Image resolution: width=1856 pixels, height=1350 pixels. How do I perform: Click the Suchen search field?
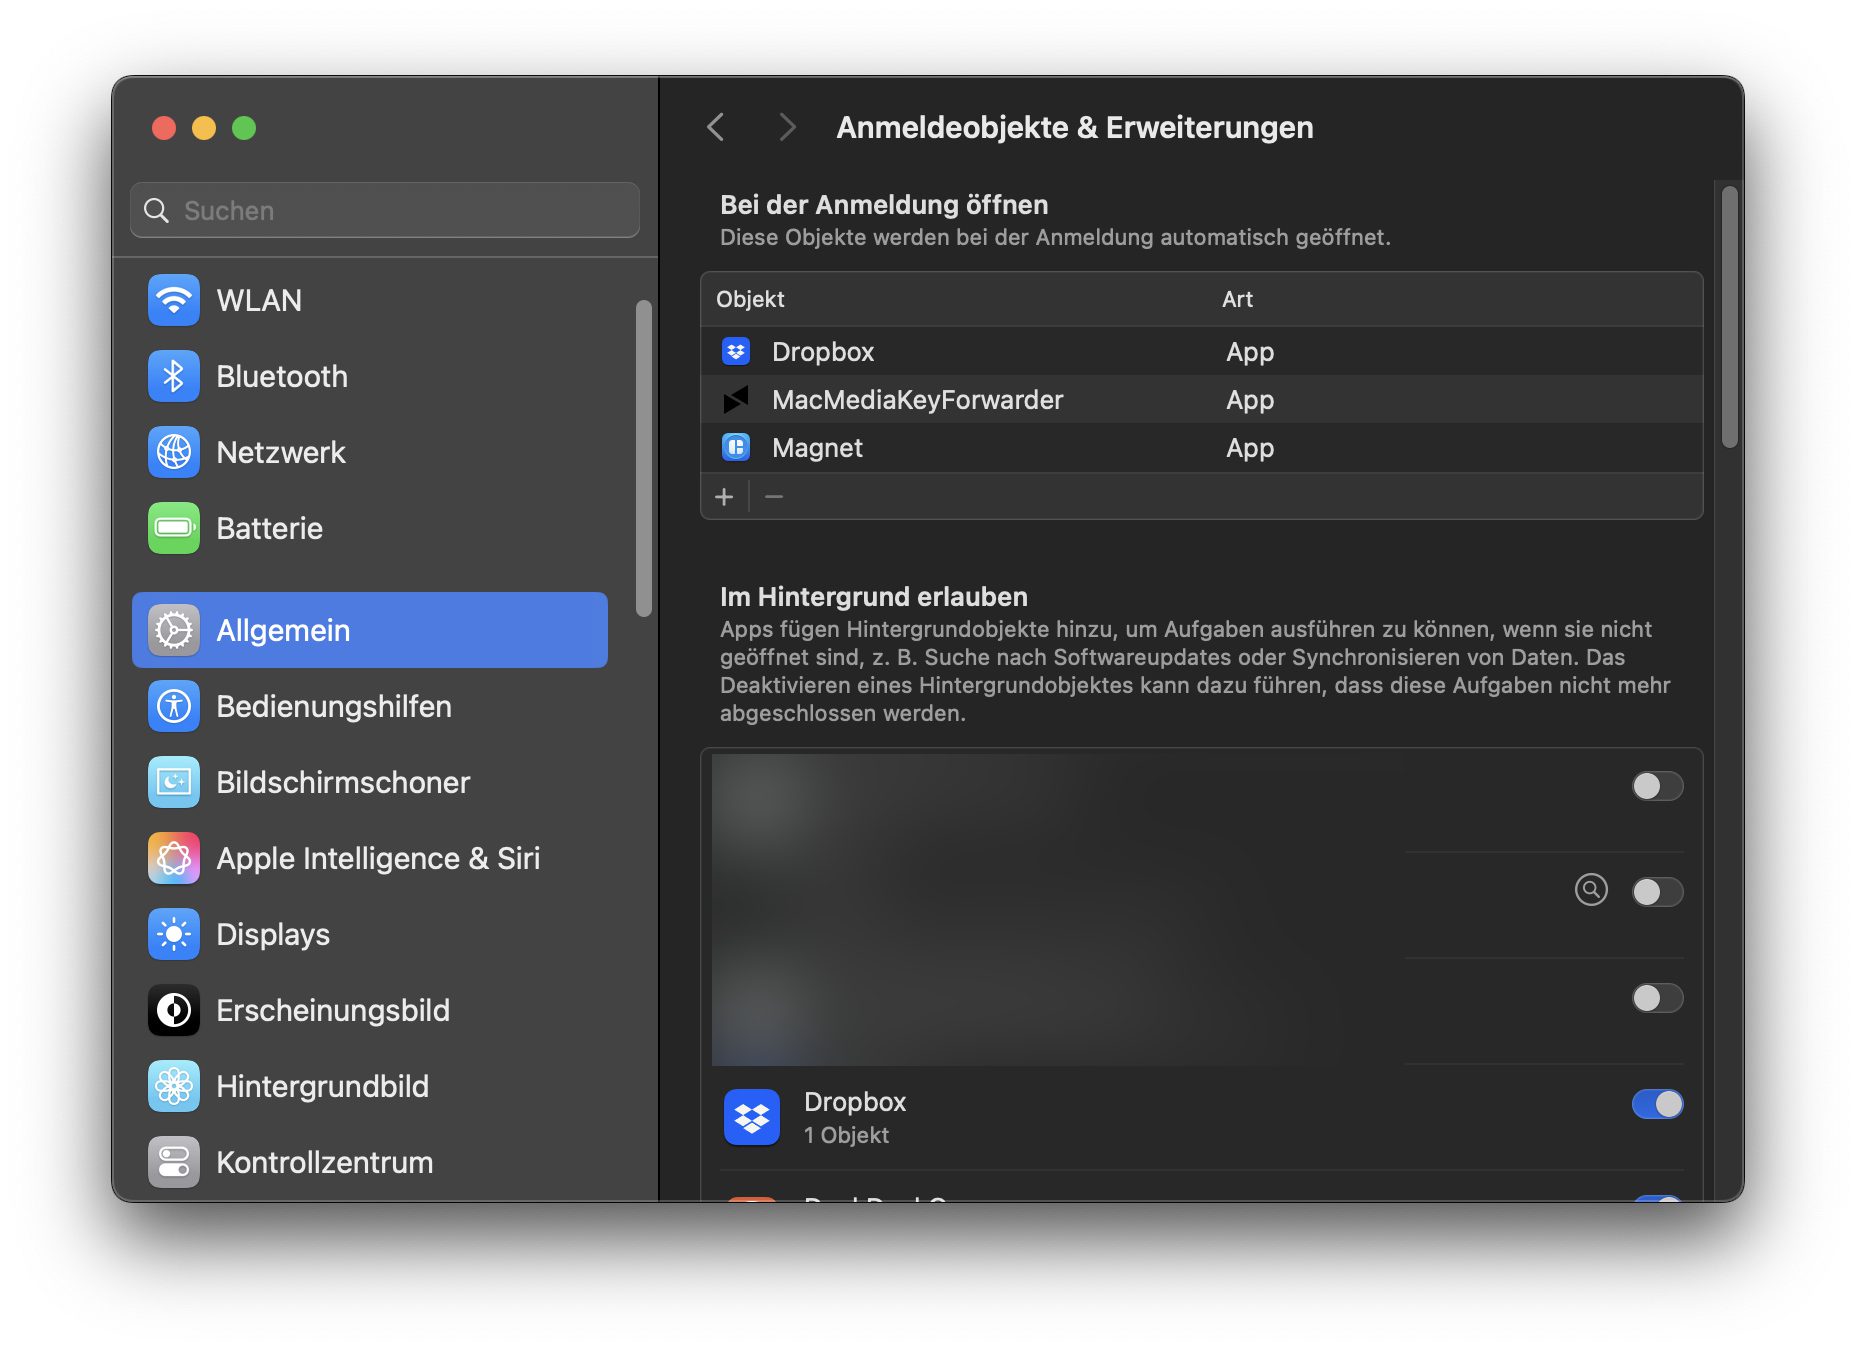point(385,210)
